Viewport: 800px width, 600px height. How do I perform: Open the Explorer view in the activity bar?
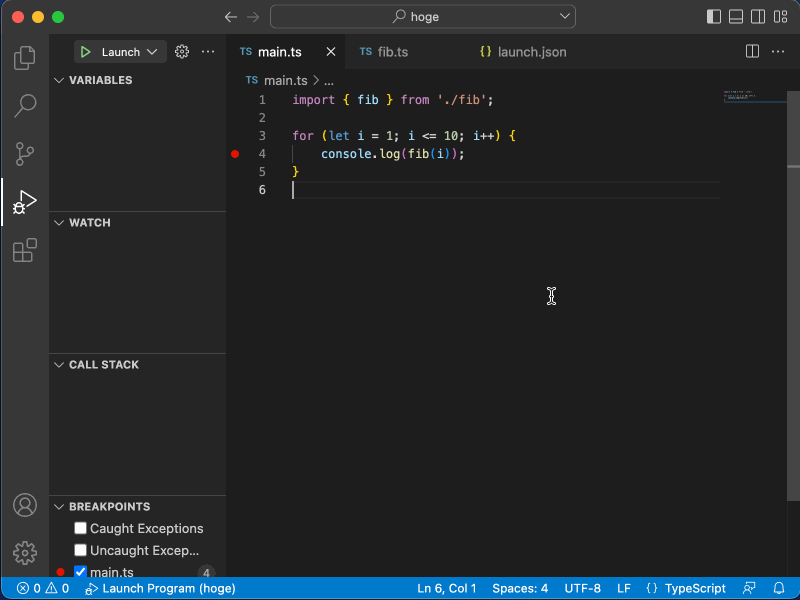tap(24, 57)
